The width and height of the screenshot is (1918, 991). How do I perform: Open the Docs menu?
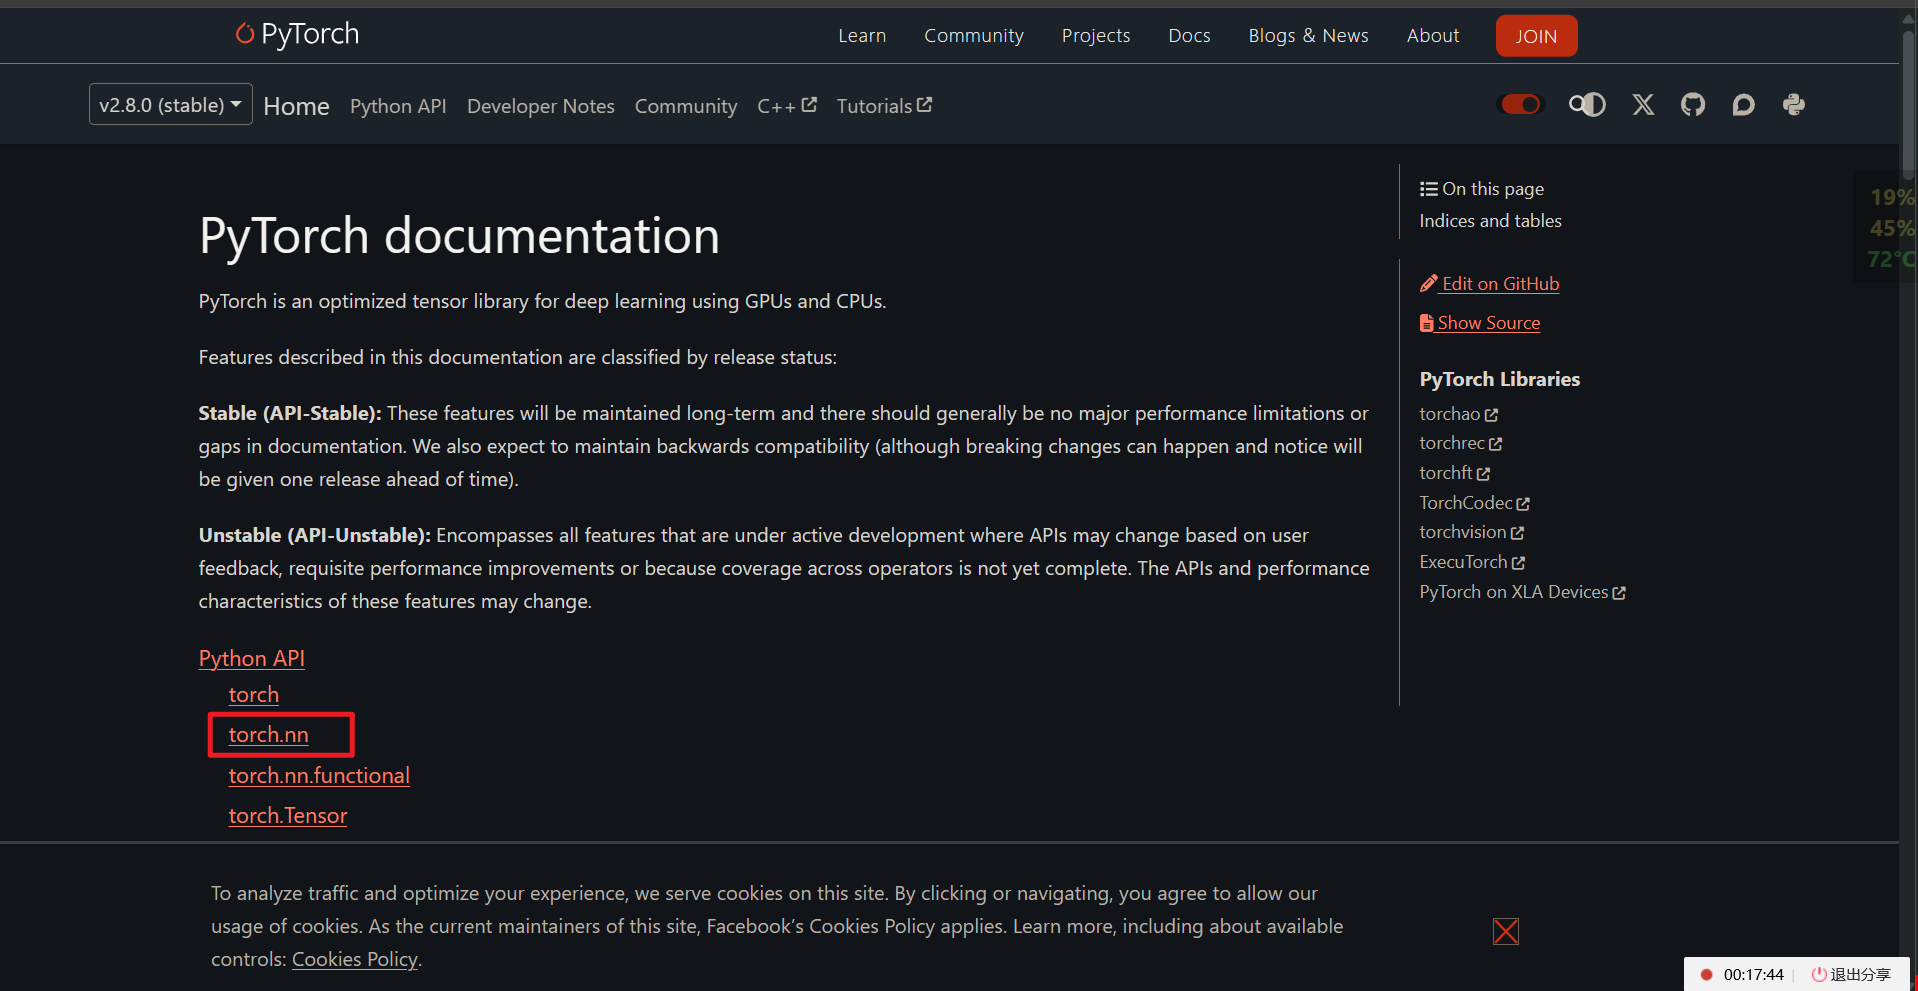[x=1189, y=36]
